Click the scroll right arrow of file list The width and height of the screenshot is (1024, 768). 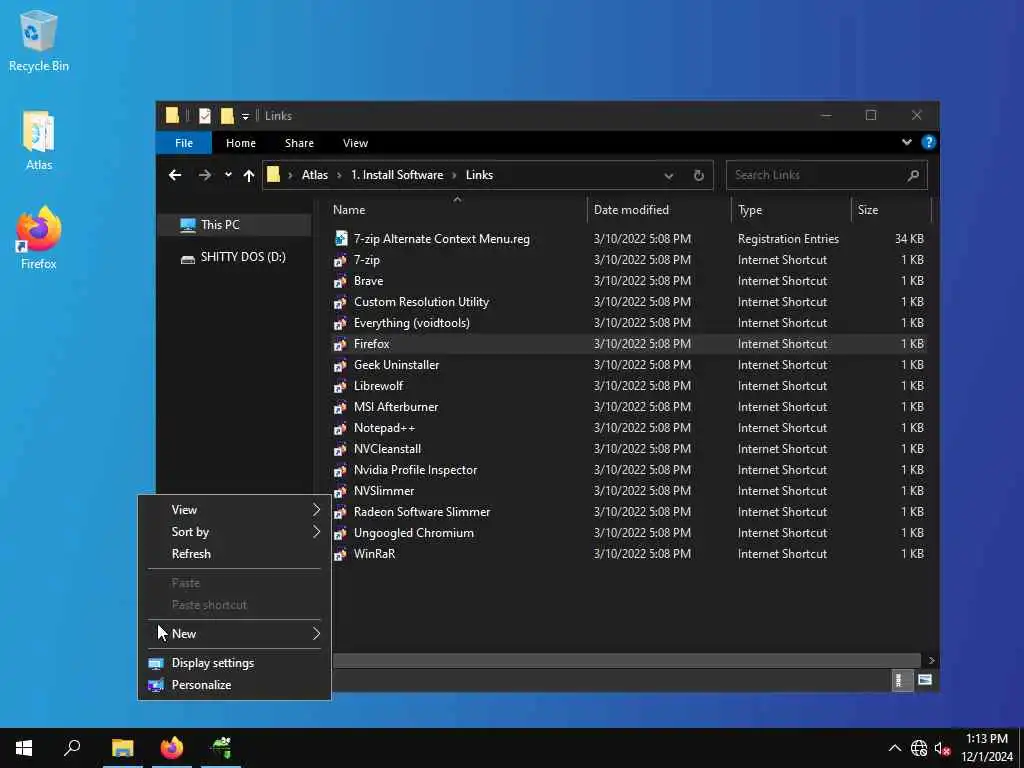pyautogui.click(x=931, y=661)
